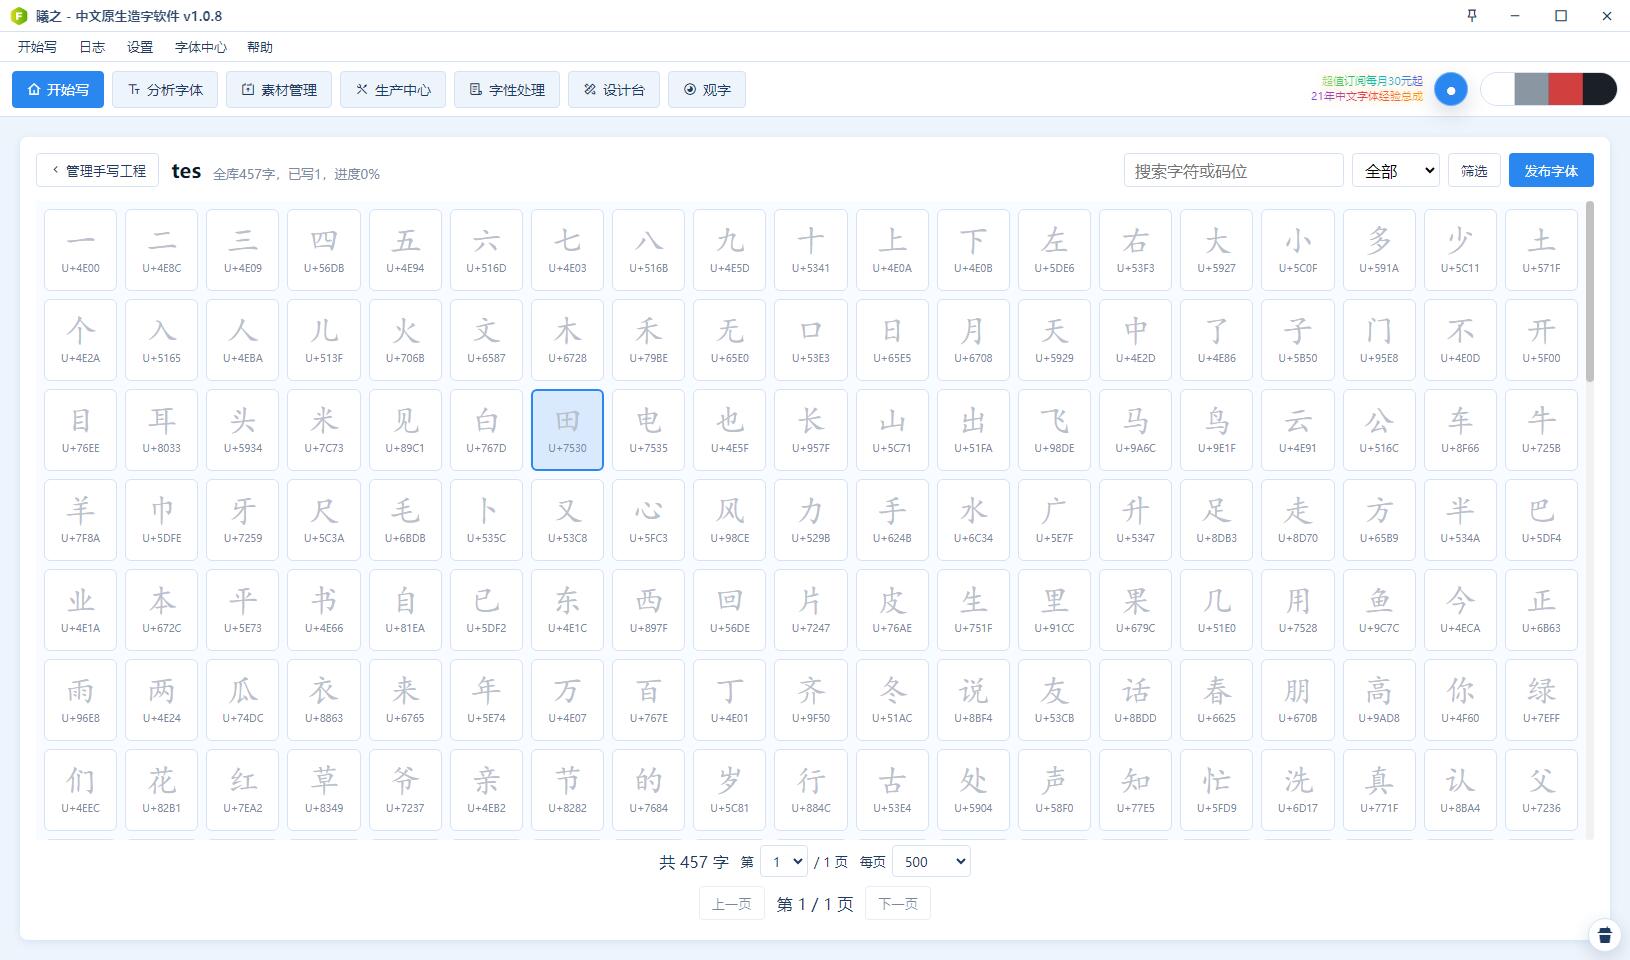Select the 一 U+4E00 character cell

click(x=80, y=250)
